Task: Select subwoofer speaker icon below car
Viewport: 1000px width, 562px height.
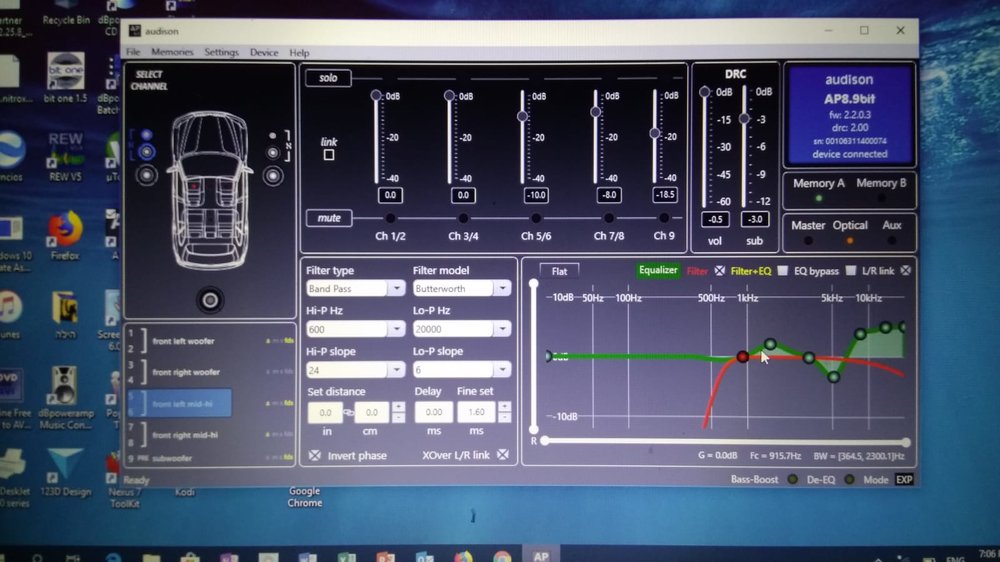Action: tap(210, 300)
